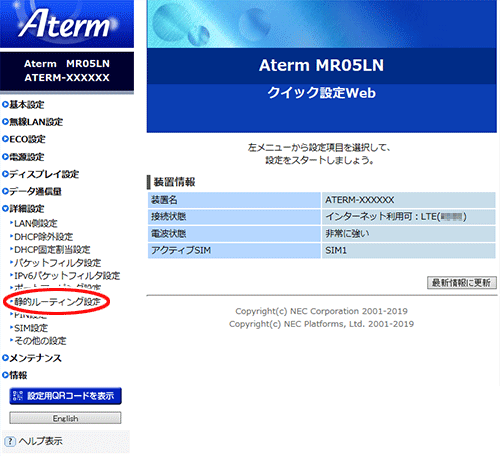Click the question mark help icon
The height and width of the screenshot is (457, 500).
[10, 442]
